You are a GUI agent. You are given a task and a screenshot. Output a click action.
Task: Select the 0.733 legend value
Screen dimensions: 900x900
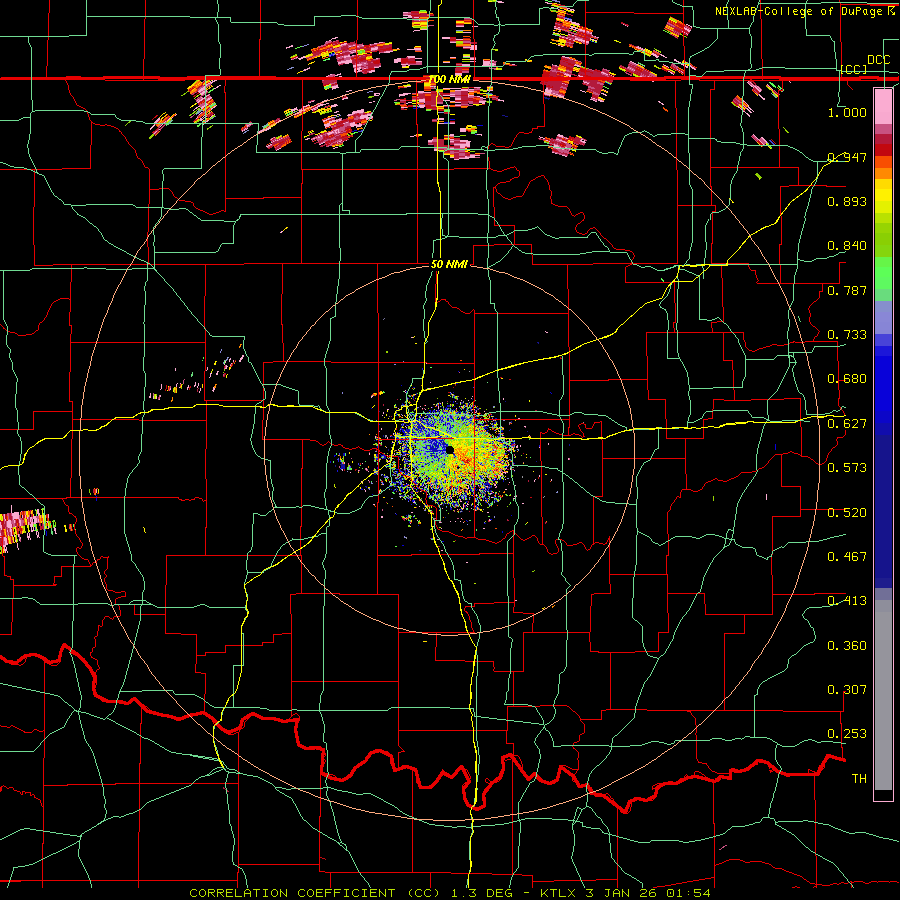[x=847, y=334]
